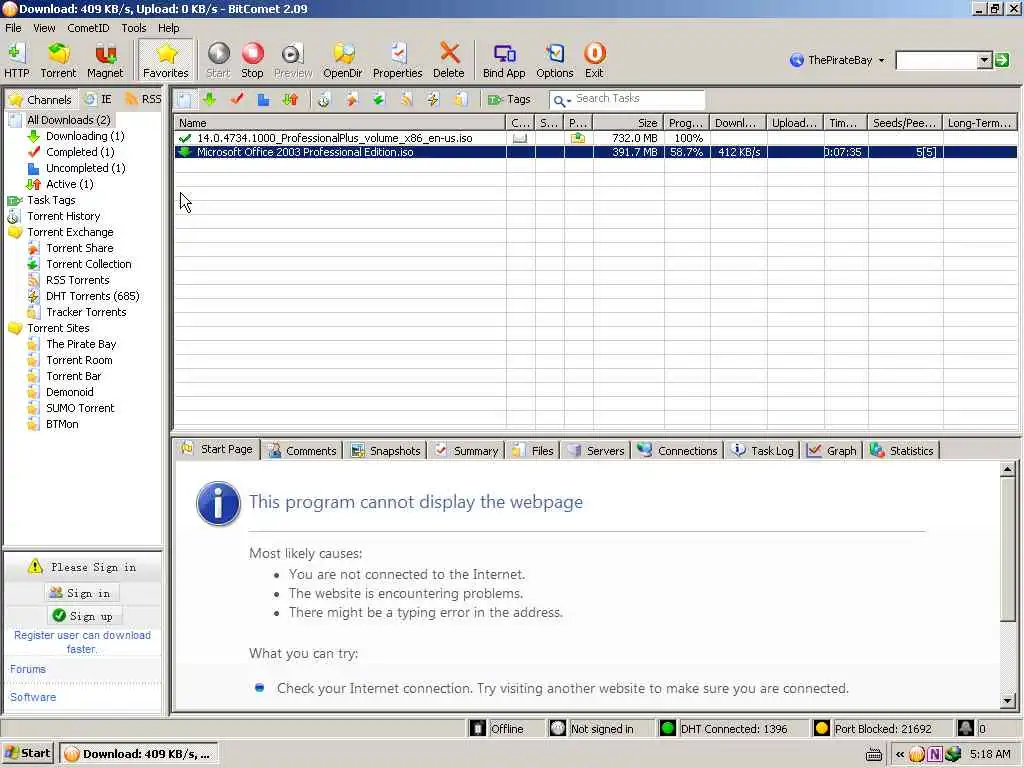This screenshot has height=768, width=1024.
Task: Open the View menu
Action: (x=44, y=28)
